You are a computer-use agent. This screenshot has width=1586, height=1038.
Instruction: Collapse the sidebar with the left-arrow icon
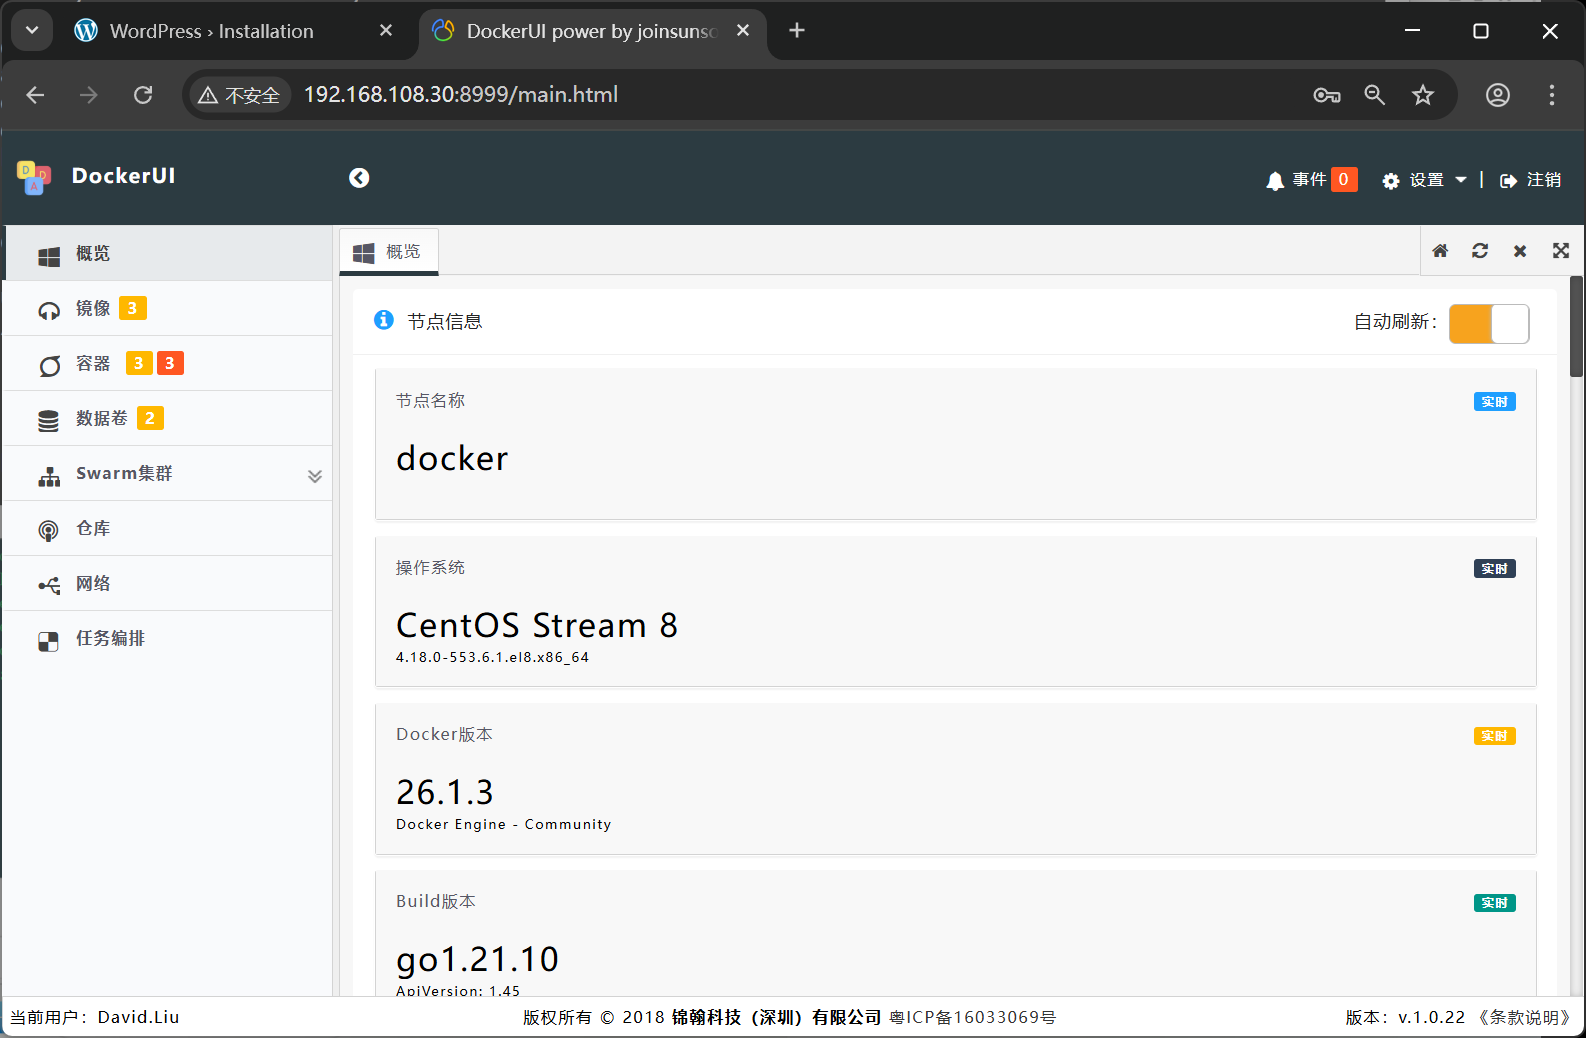click(359, 178)
